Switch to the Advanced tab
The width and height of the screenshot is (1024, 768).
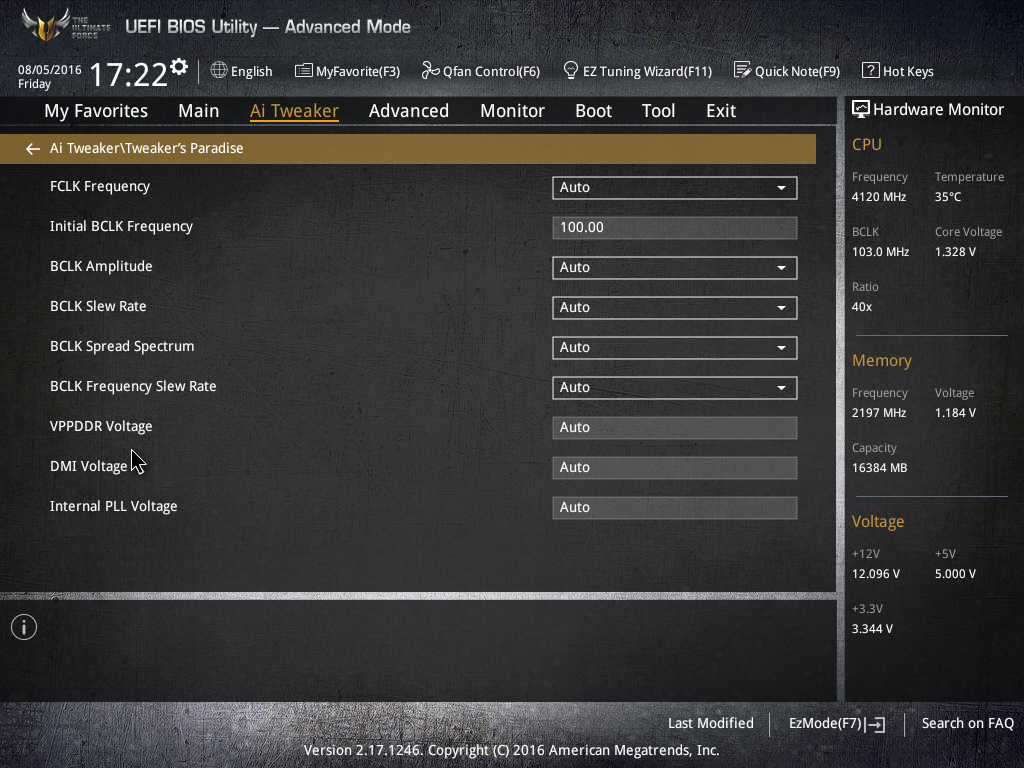point(409,111)
